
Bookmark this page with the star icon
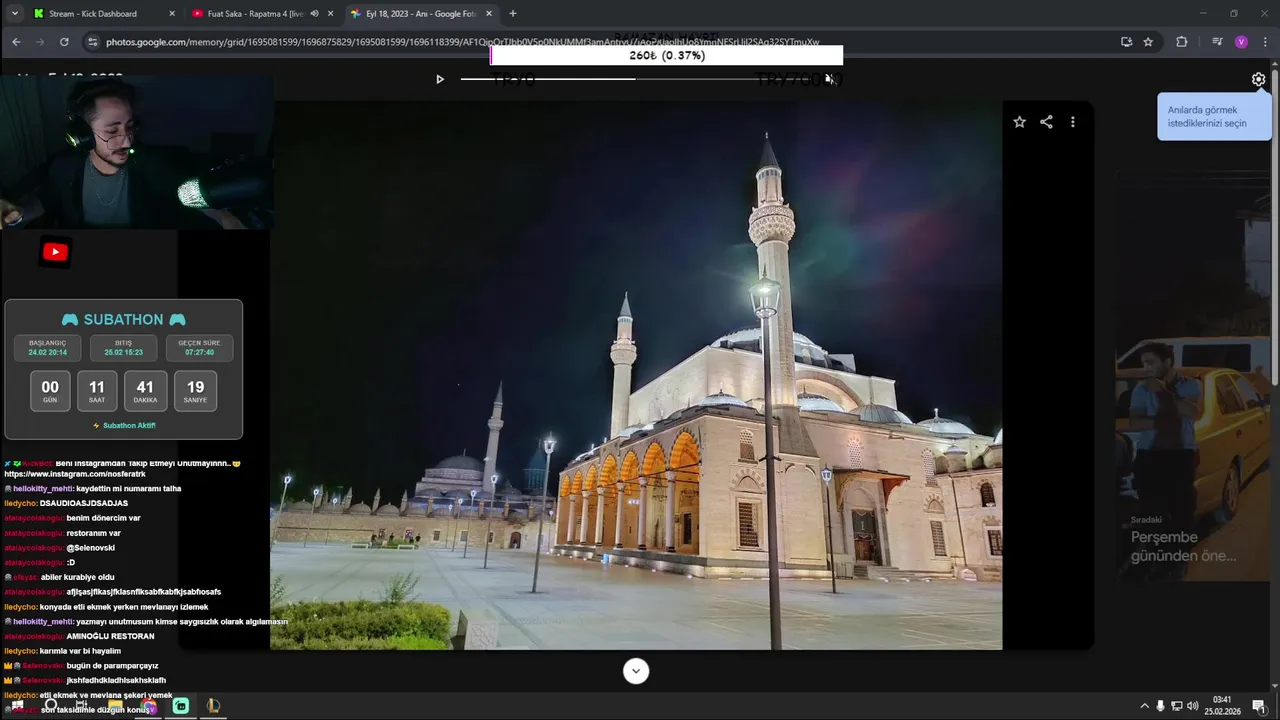coord(1148,42)
